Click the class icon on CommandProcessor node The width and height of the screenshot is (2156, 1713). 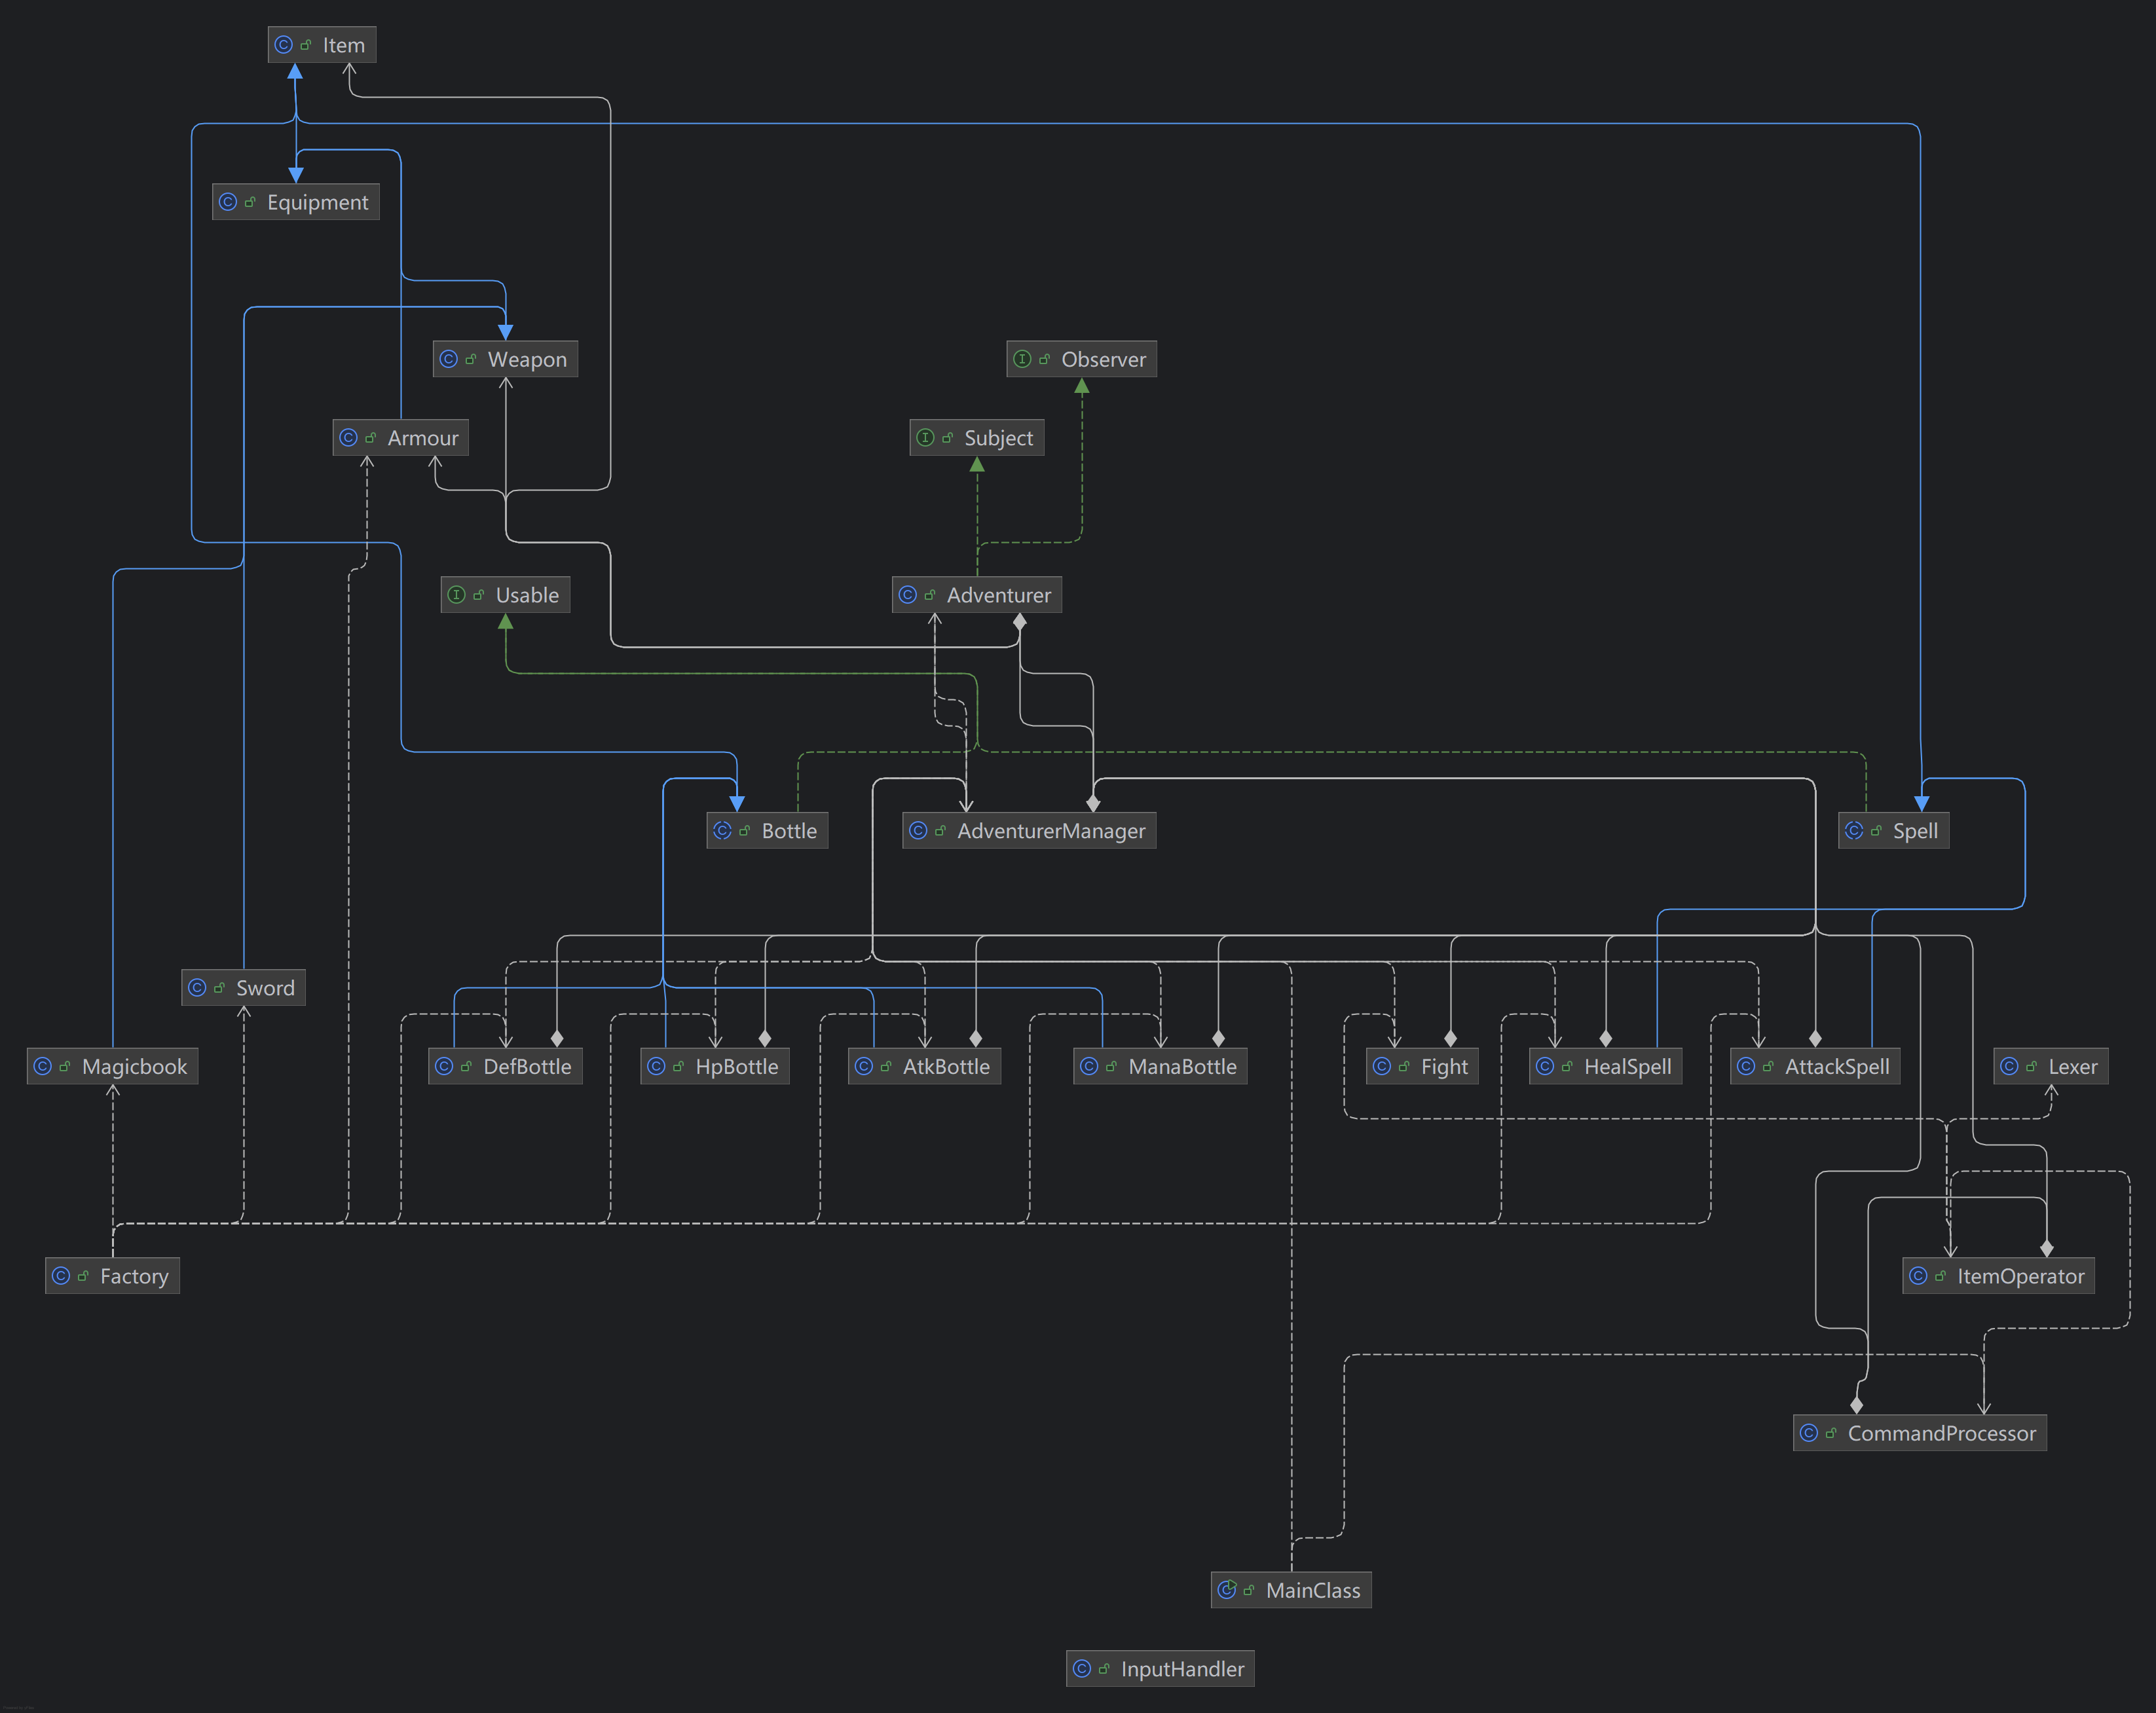1809,1433
